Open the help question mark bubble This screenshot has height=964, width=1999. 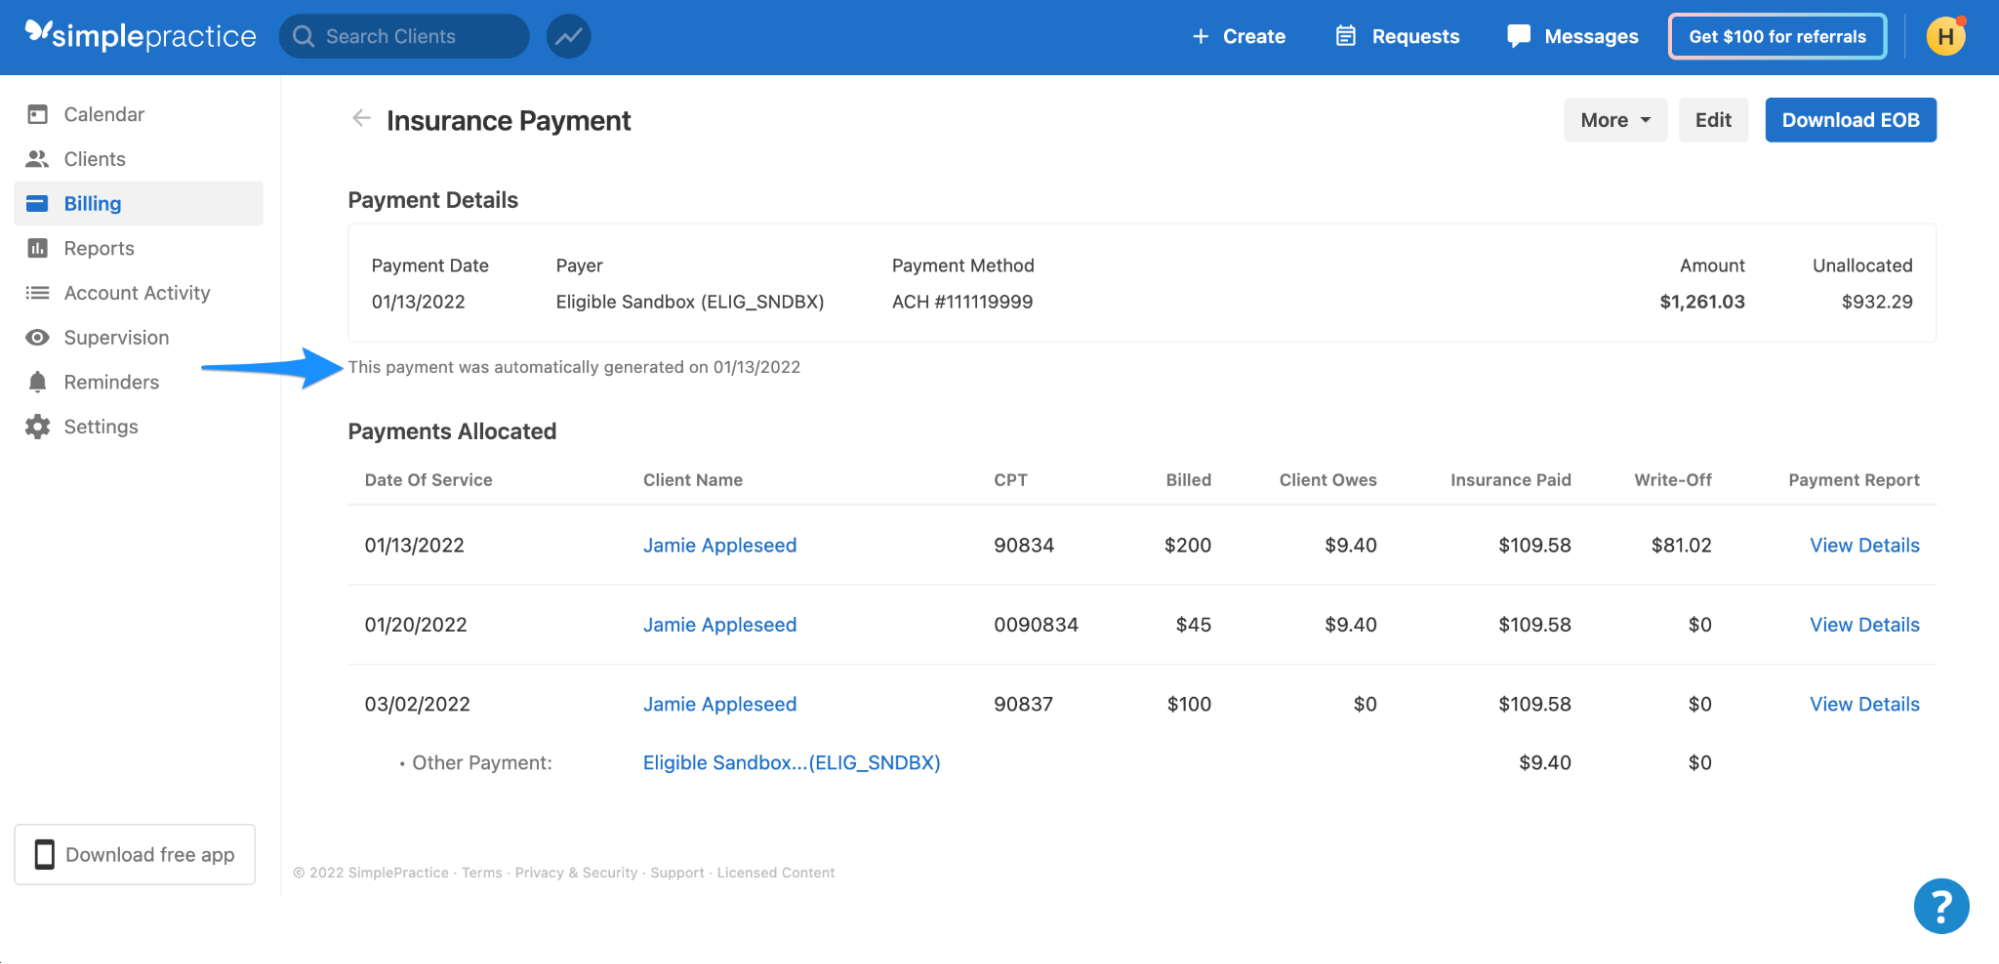[x=1941, y=905]
